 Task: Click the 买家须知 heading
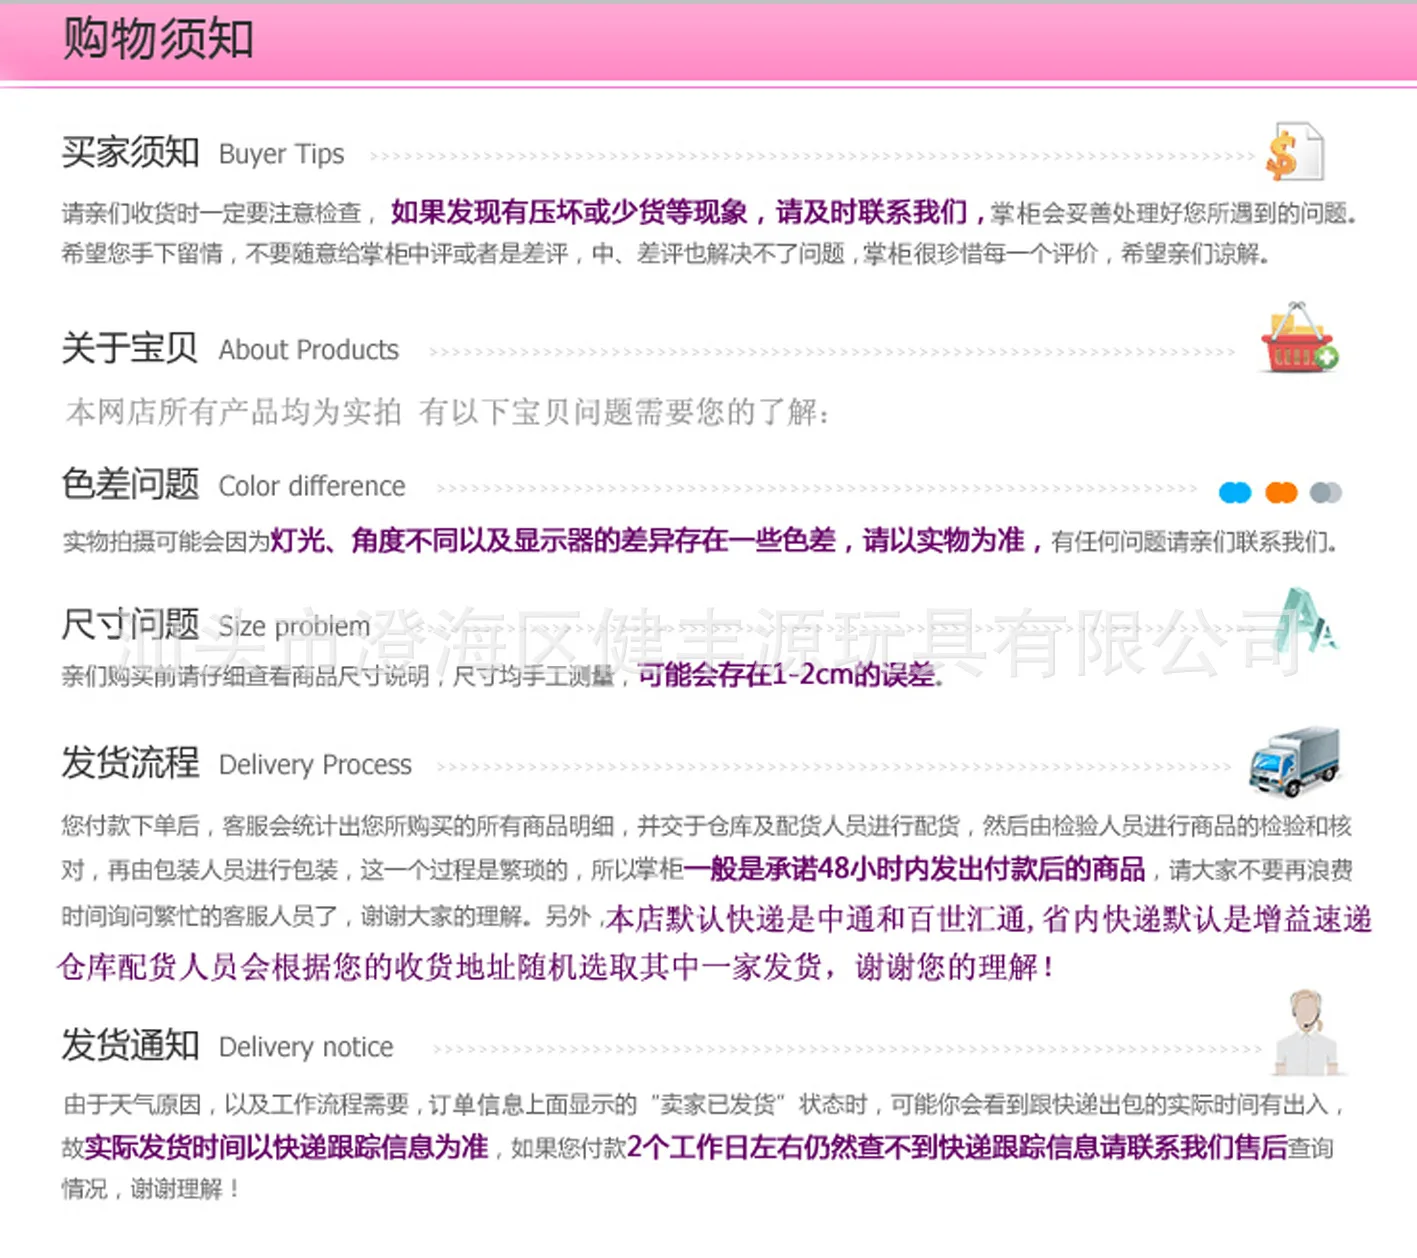coord(130,152)
